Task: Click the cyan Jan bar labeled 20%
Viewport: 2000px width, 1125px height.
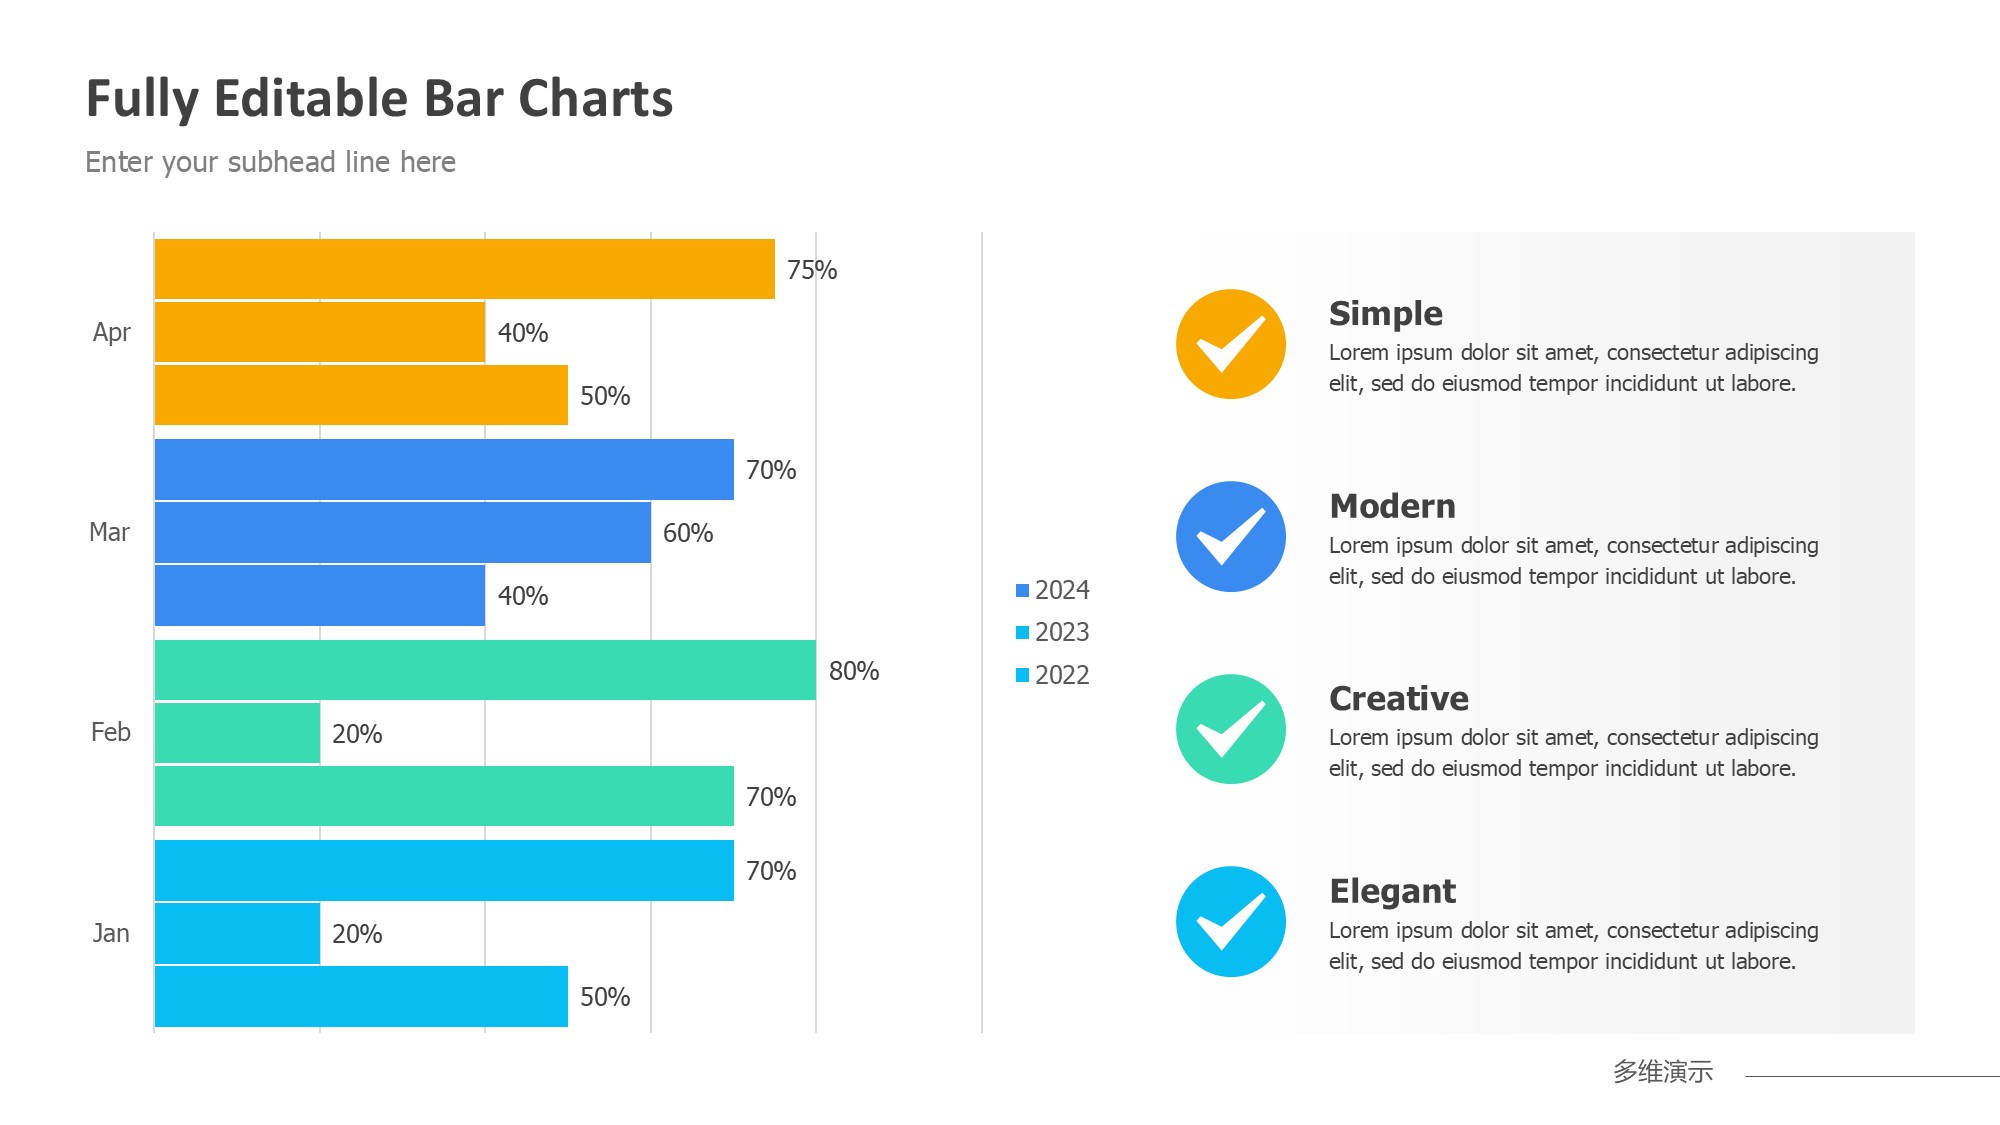Action: point(237,934)
